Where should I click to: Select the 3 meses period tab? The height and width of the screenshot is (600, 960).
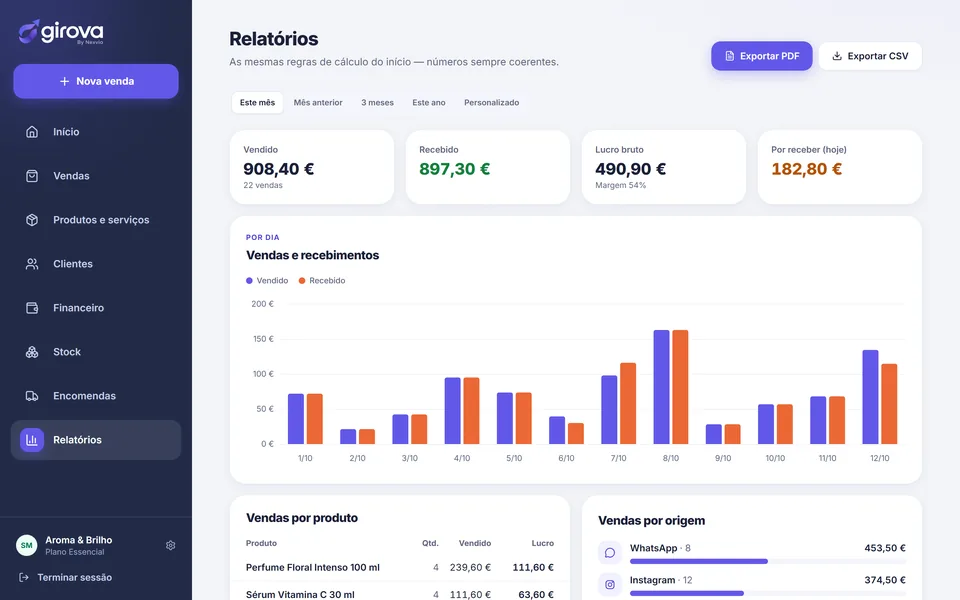377,102
